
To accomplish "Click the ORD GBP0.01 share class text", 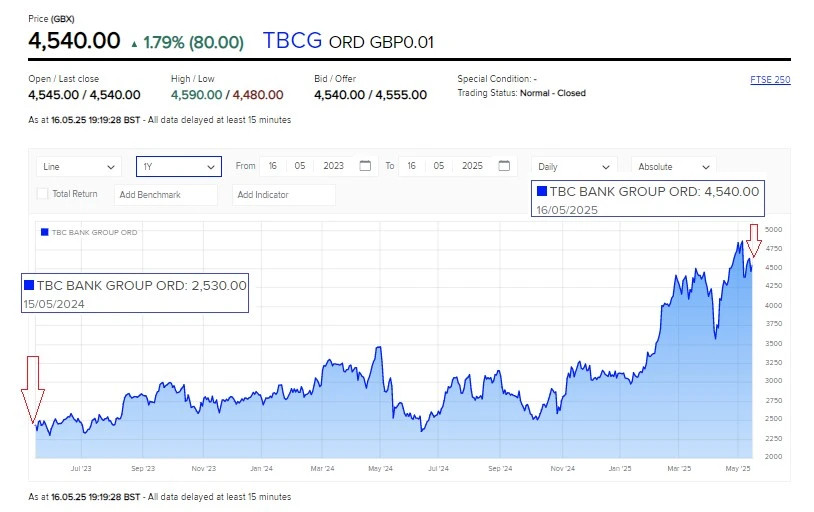I will tap(381, 42).
